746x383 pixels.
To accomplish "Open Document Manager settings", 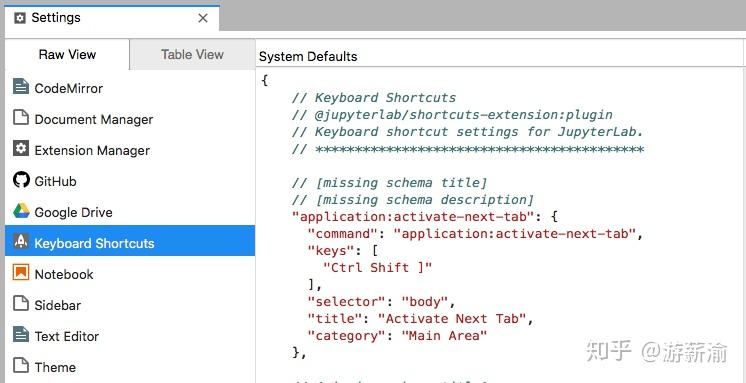I will (130, 119).
